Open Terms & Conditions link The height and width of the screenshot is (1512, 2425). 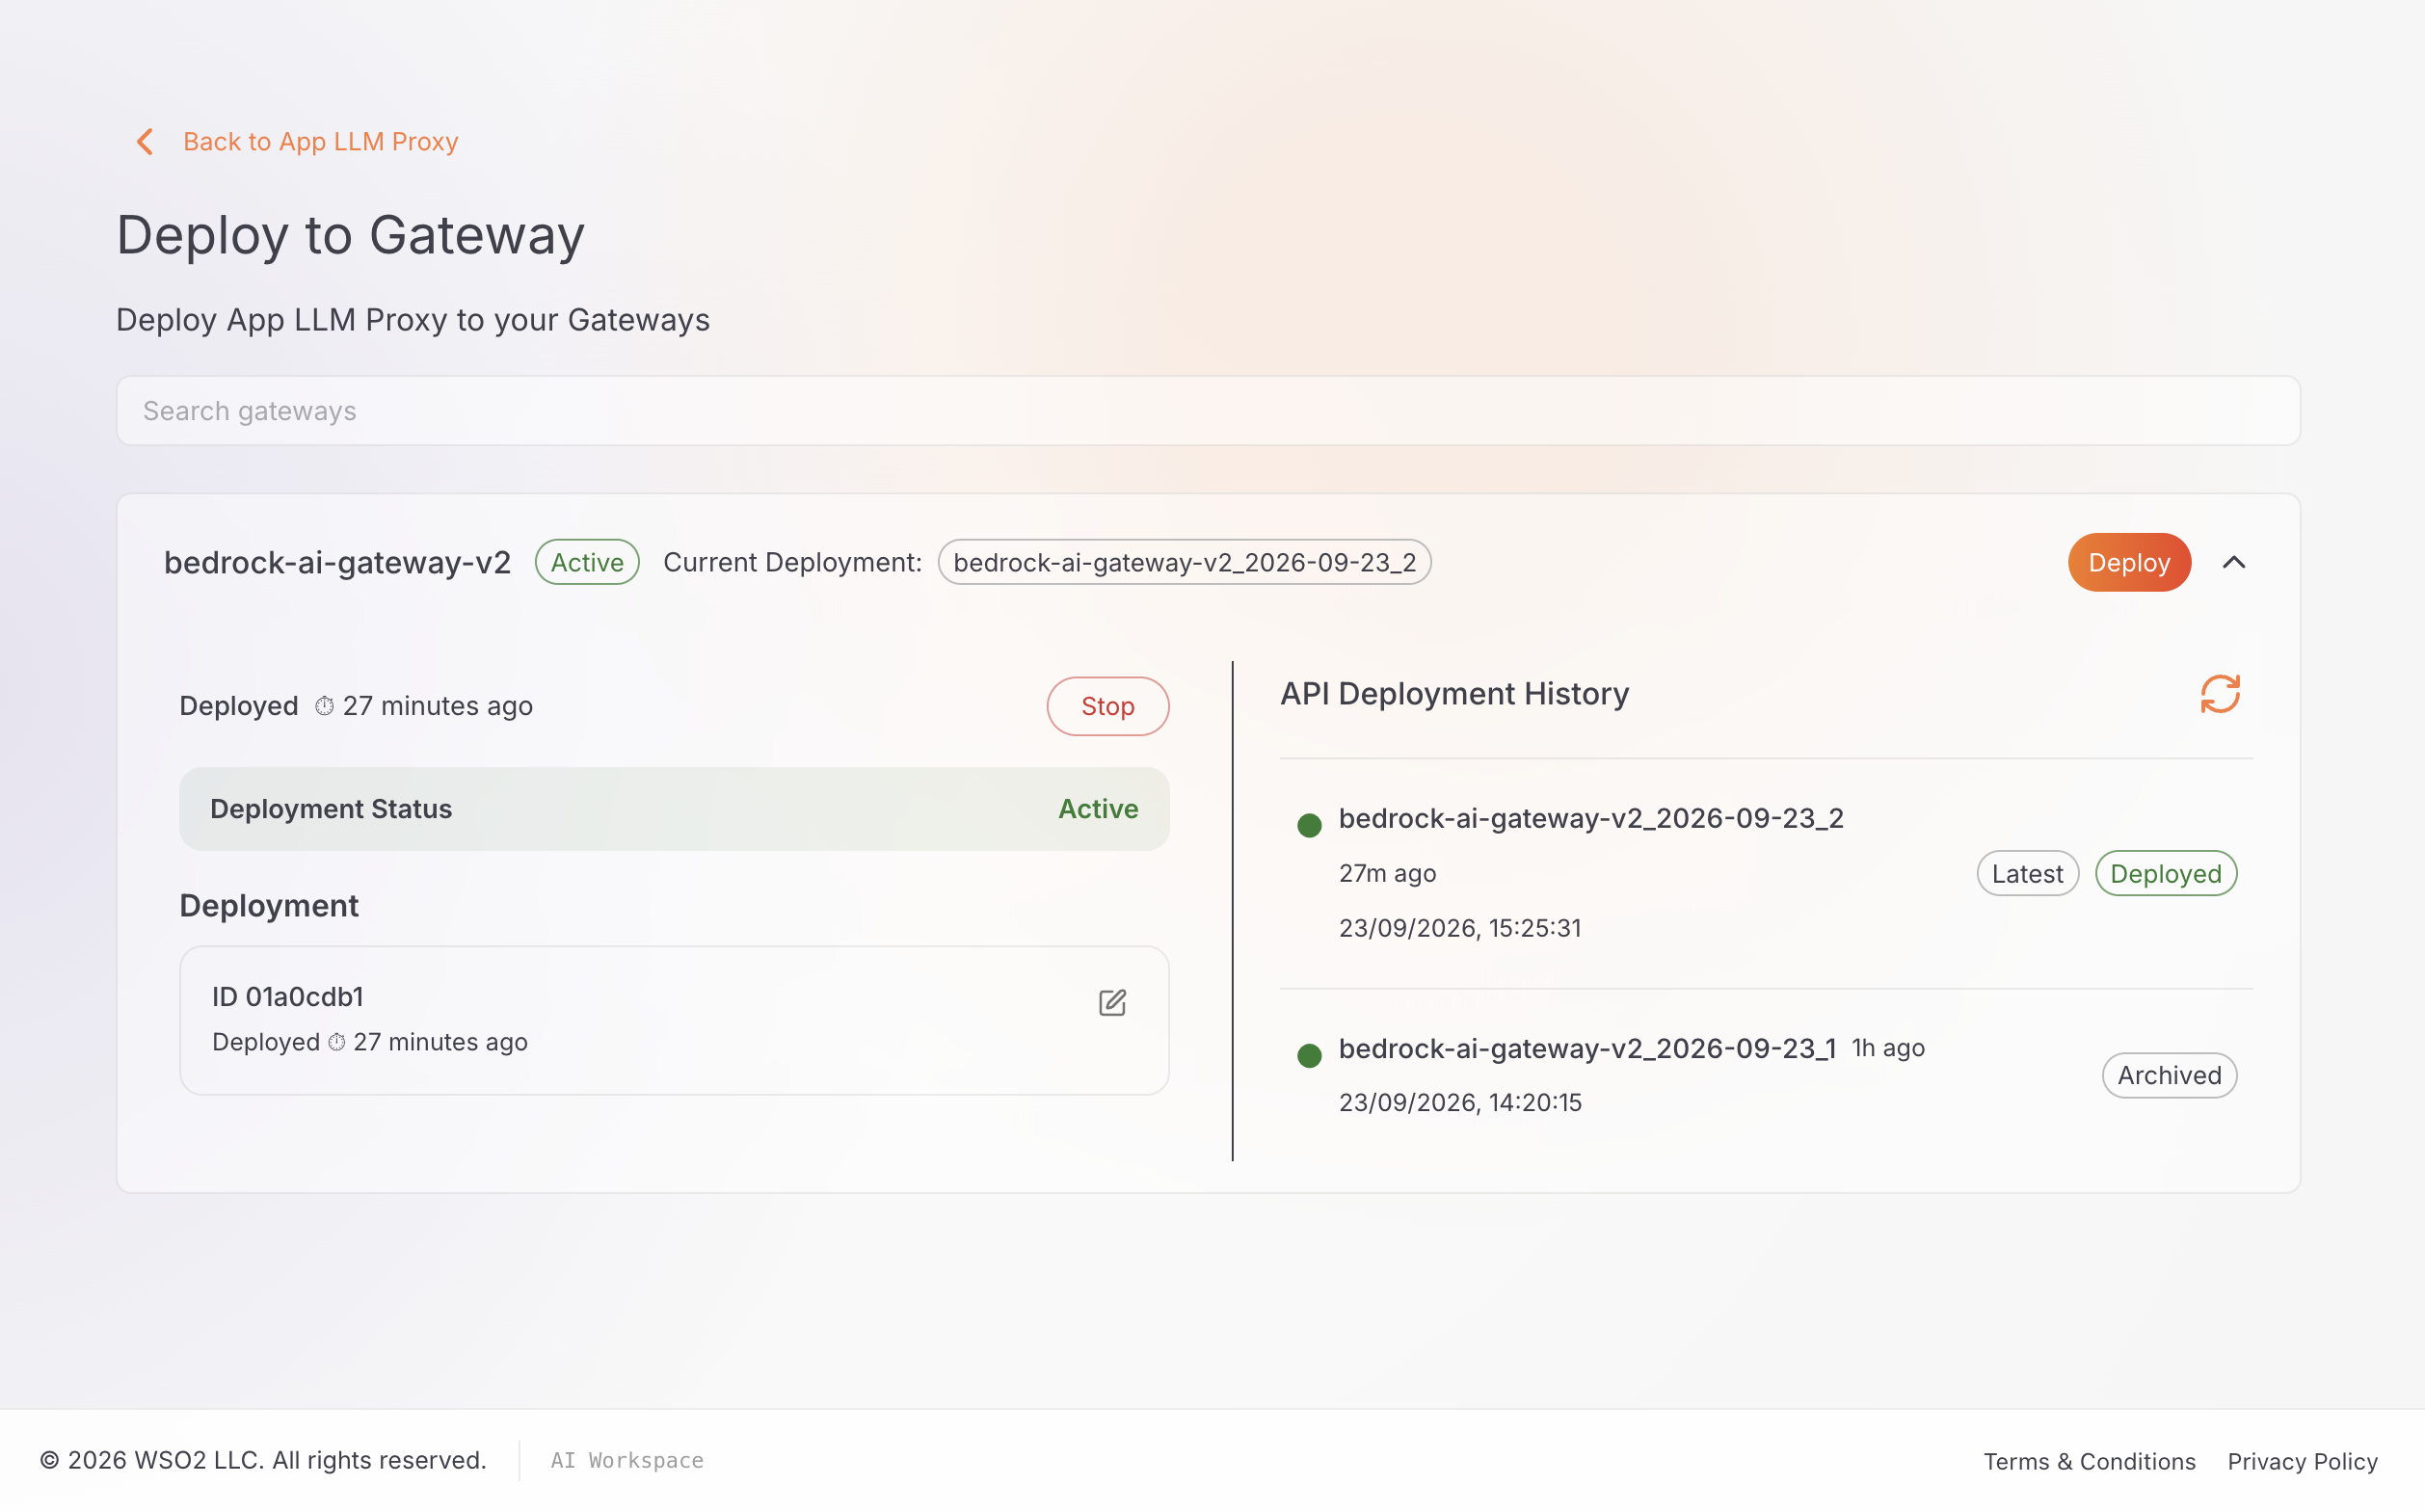(2089, 1461)
